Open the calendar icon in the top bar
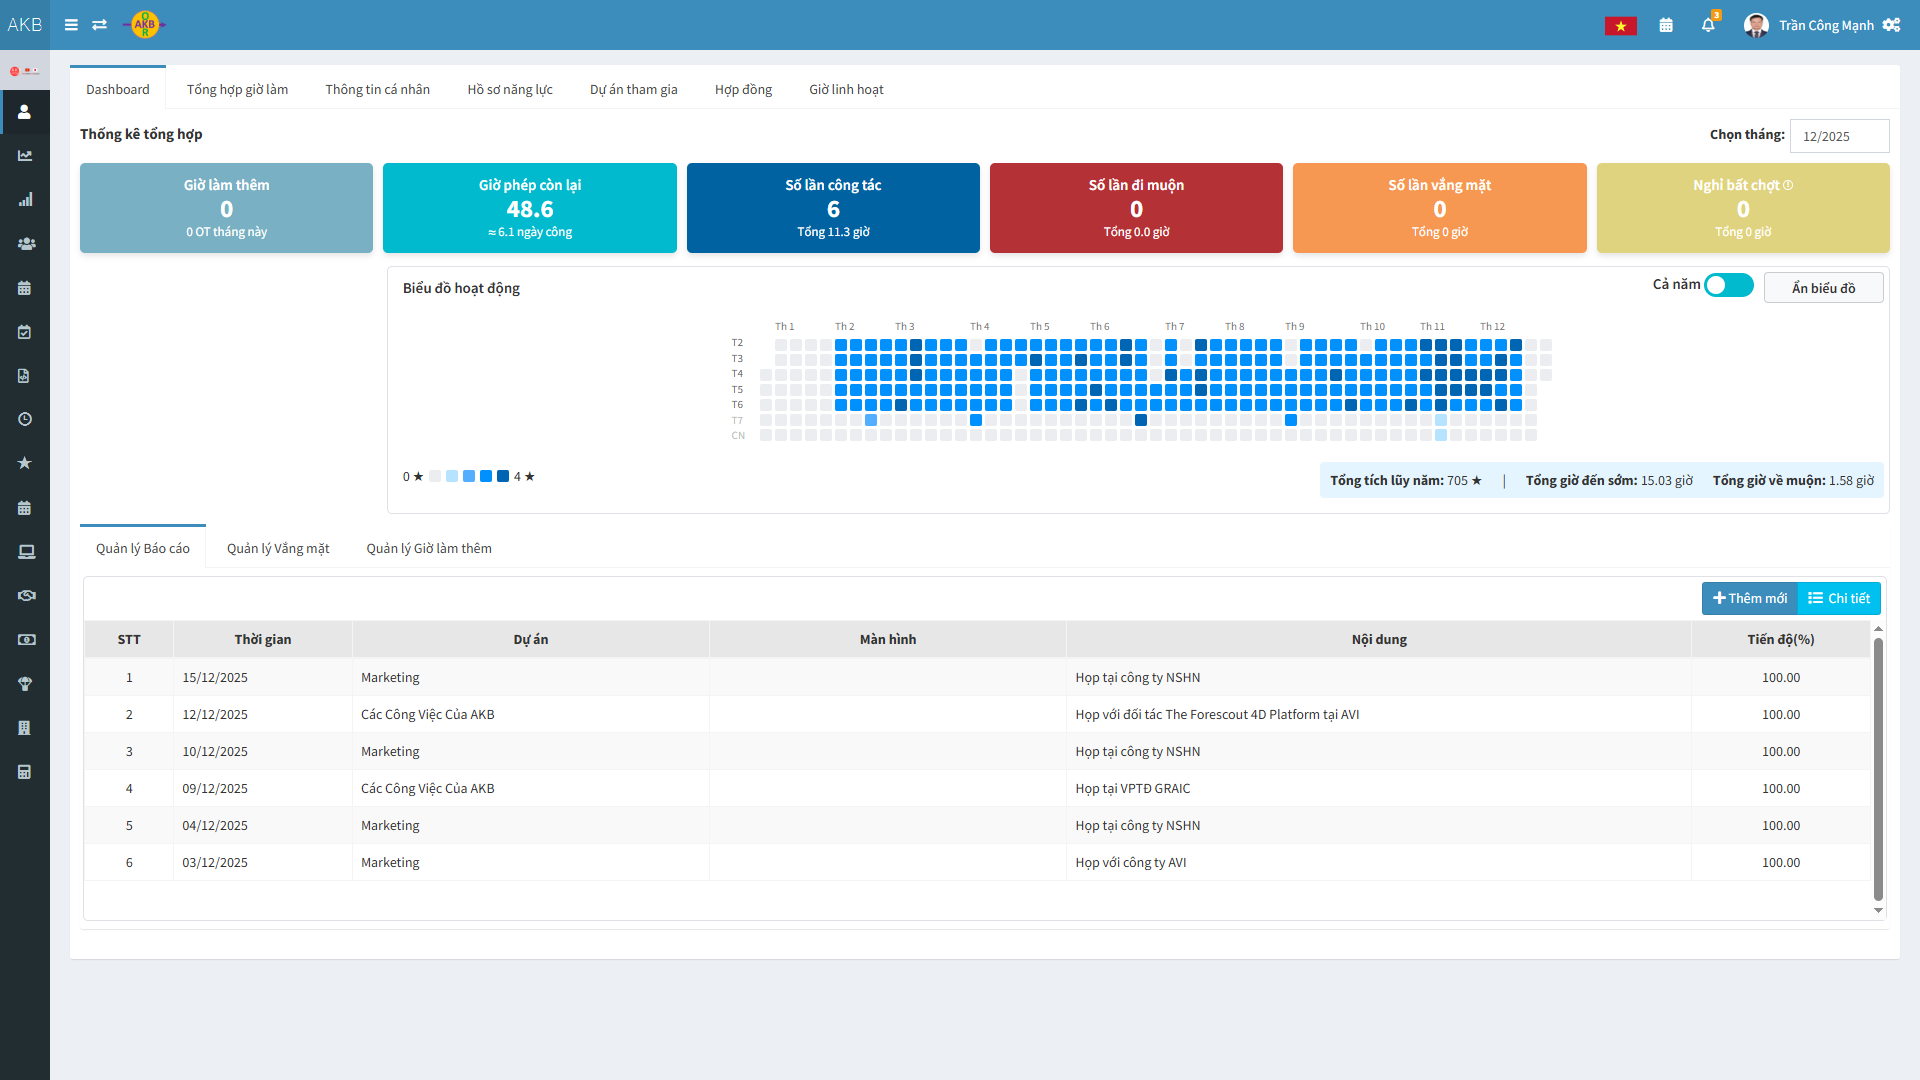Screen dimensions: 1920x1080 (x=1666, y=25)
